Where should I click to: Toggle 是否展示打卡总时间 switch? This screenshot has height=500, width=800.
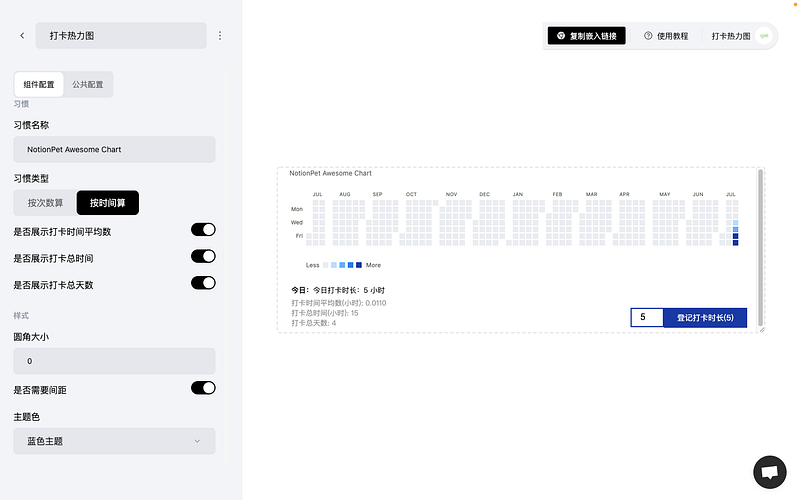pyautogui.click(x=203, y=256)
